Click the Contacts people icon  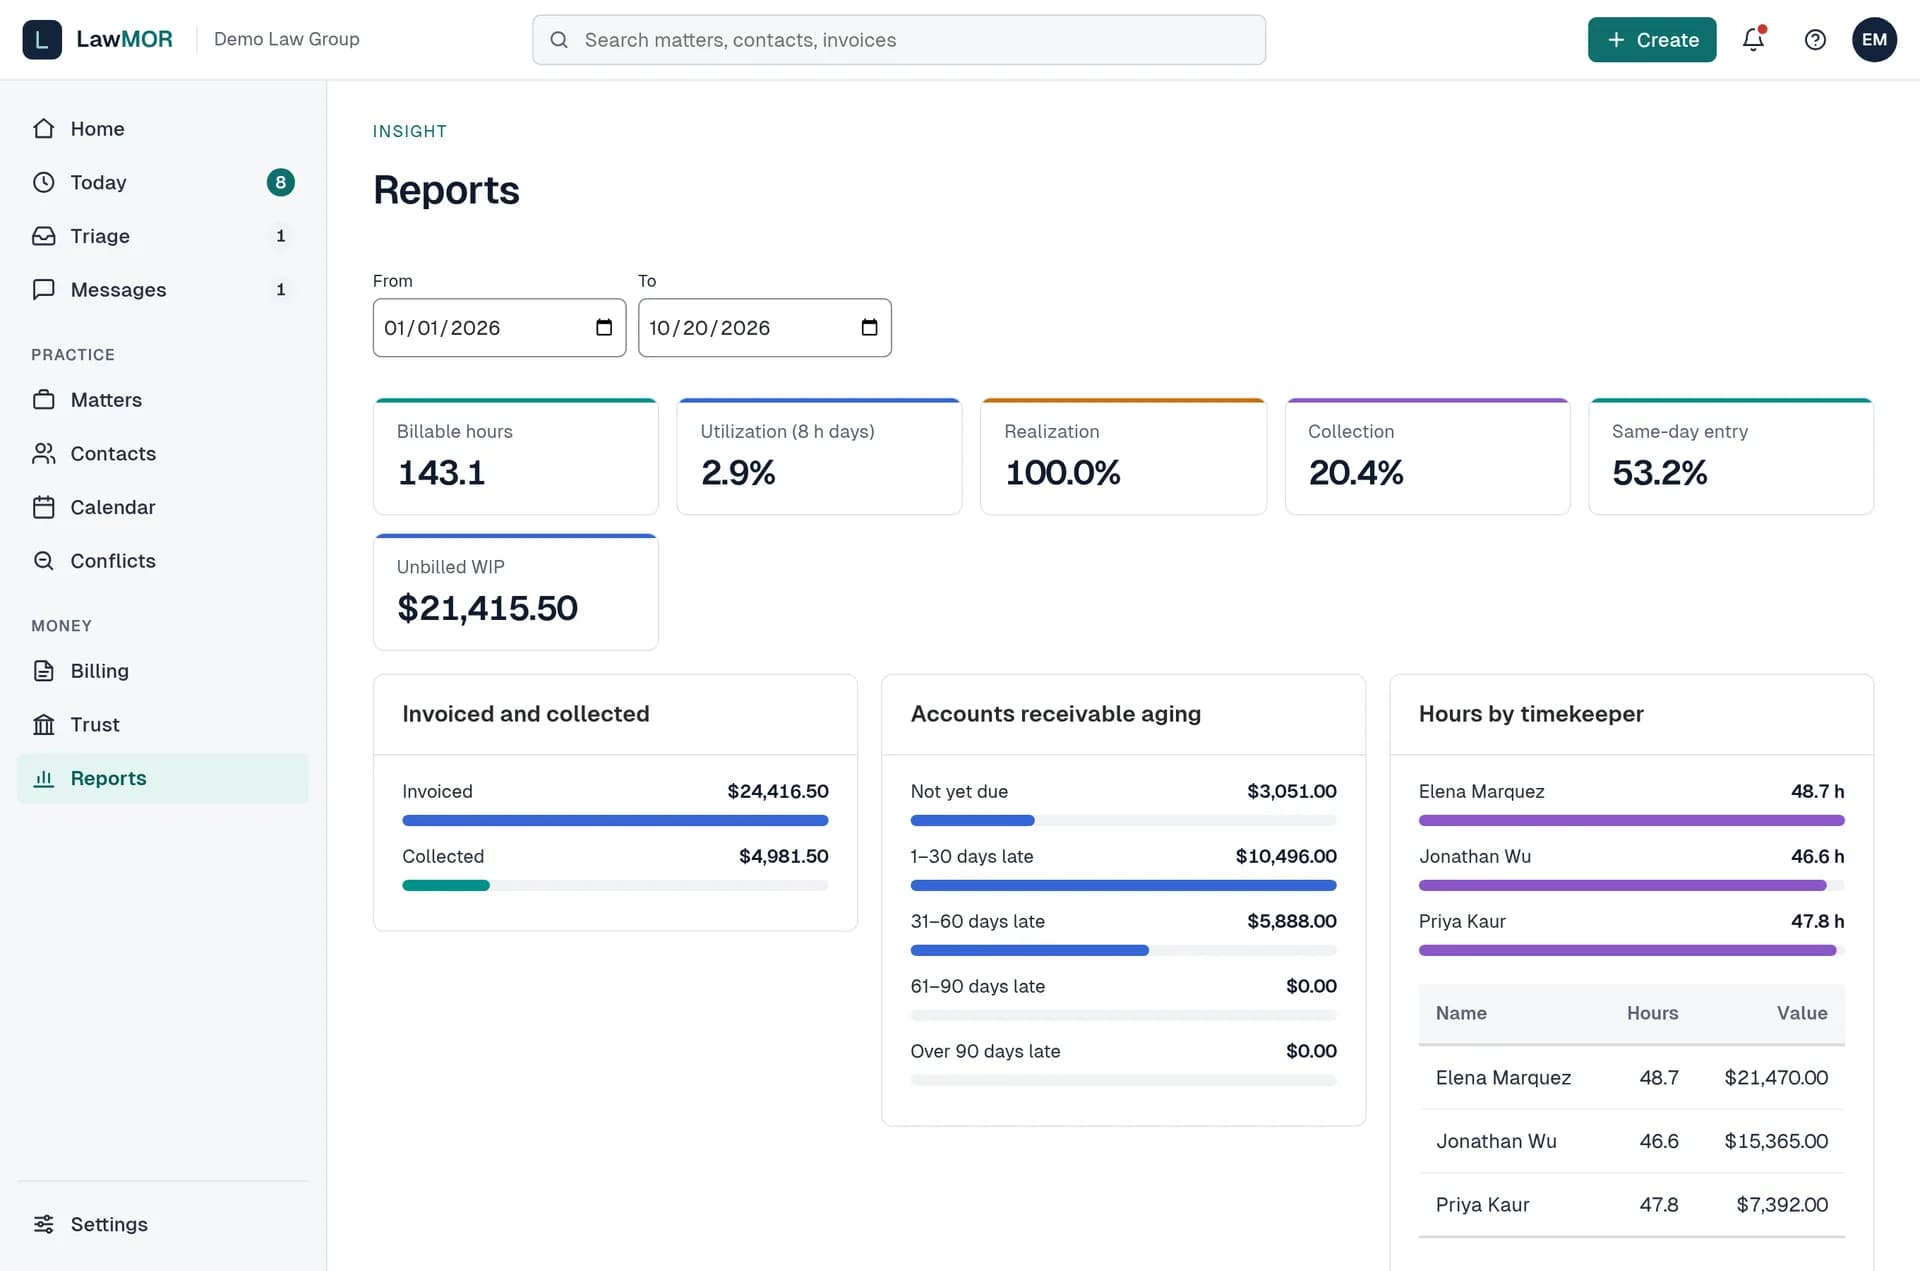(43, 453)
